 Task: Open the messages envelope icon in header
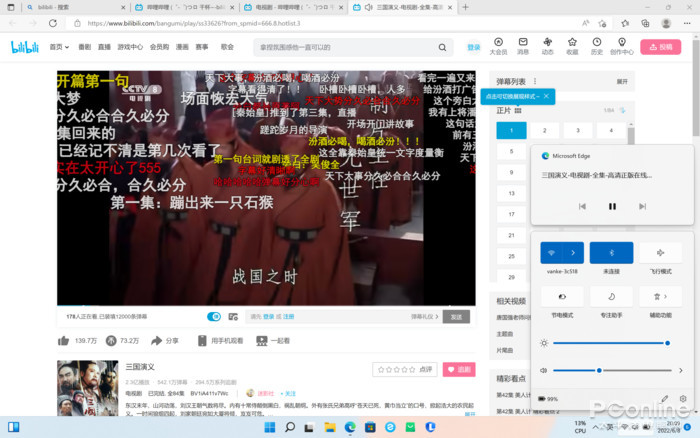point(523,42)
